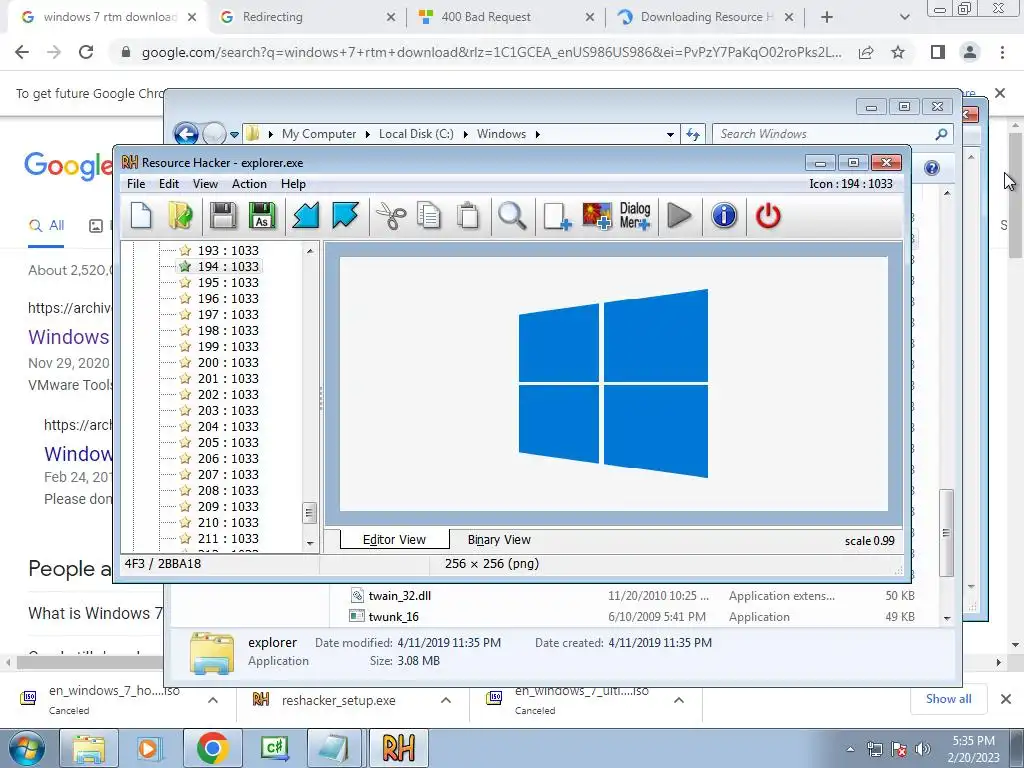This screenshot has width=1024, height=768.
Task: Click the Cut scissors icon
Action: pyautogui.click(x=391, y=216)
